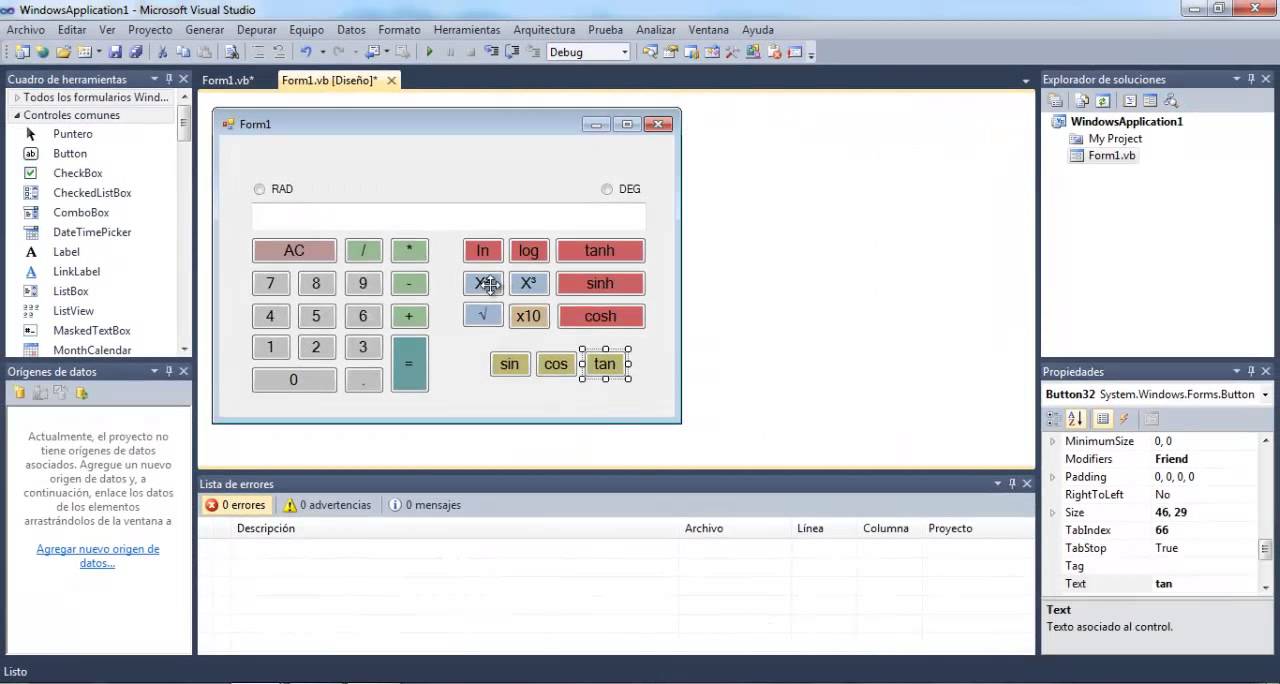The width and height of the screenshot is (1280, 684).
Task: Click the AC button on the form
Action: pyautogui.click(x=294, y=251)
